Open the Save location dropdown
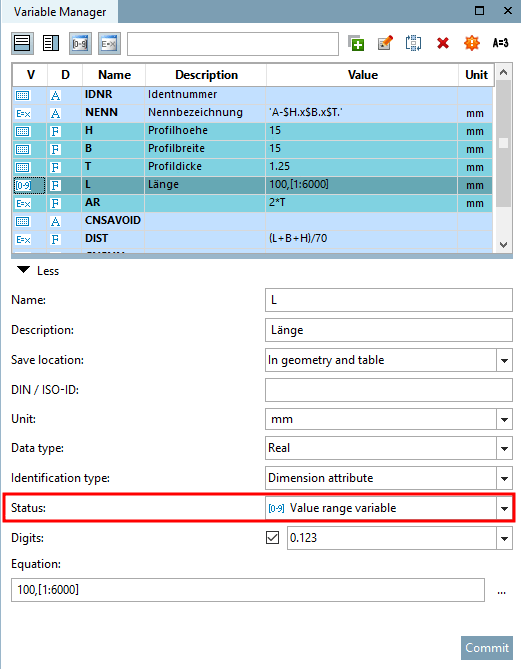Viewport: 521px width, 669px height. click(504, 361)
